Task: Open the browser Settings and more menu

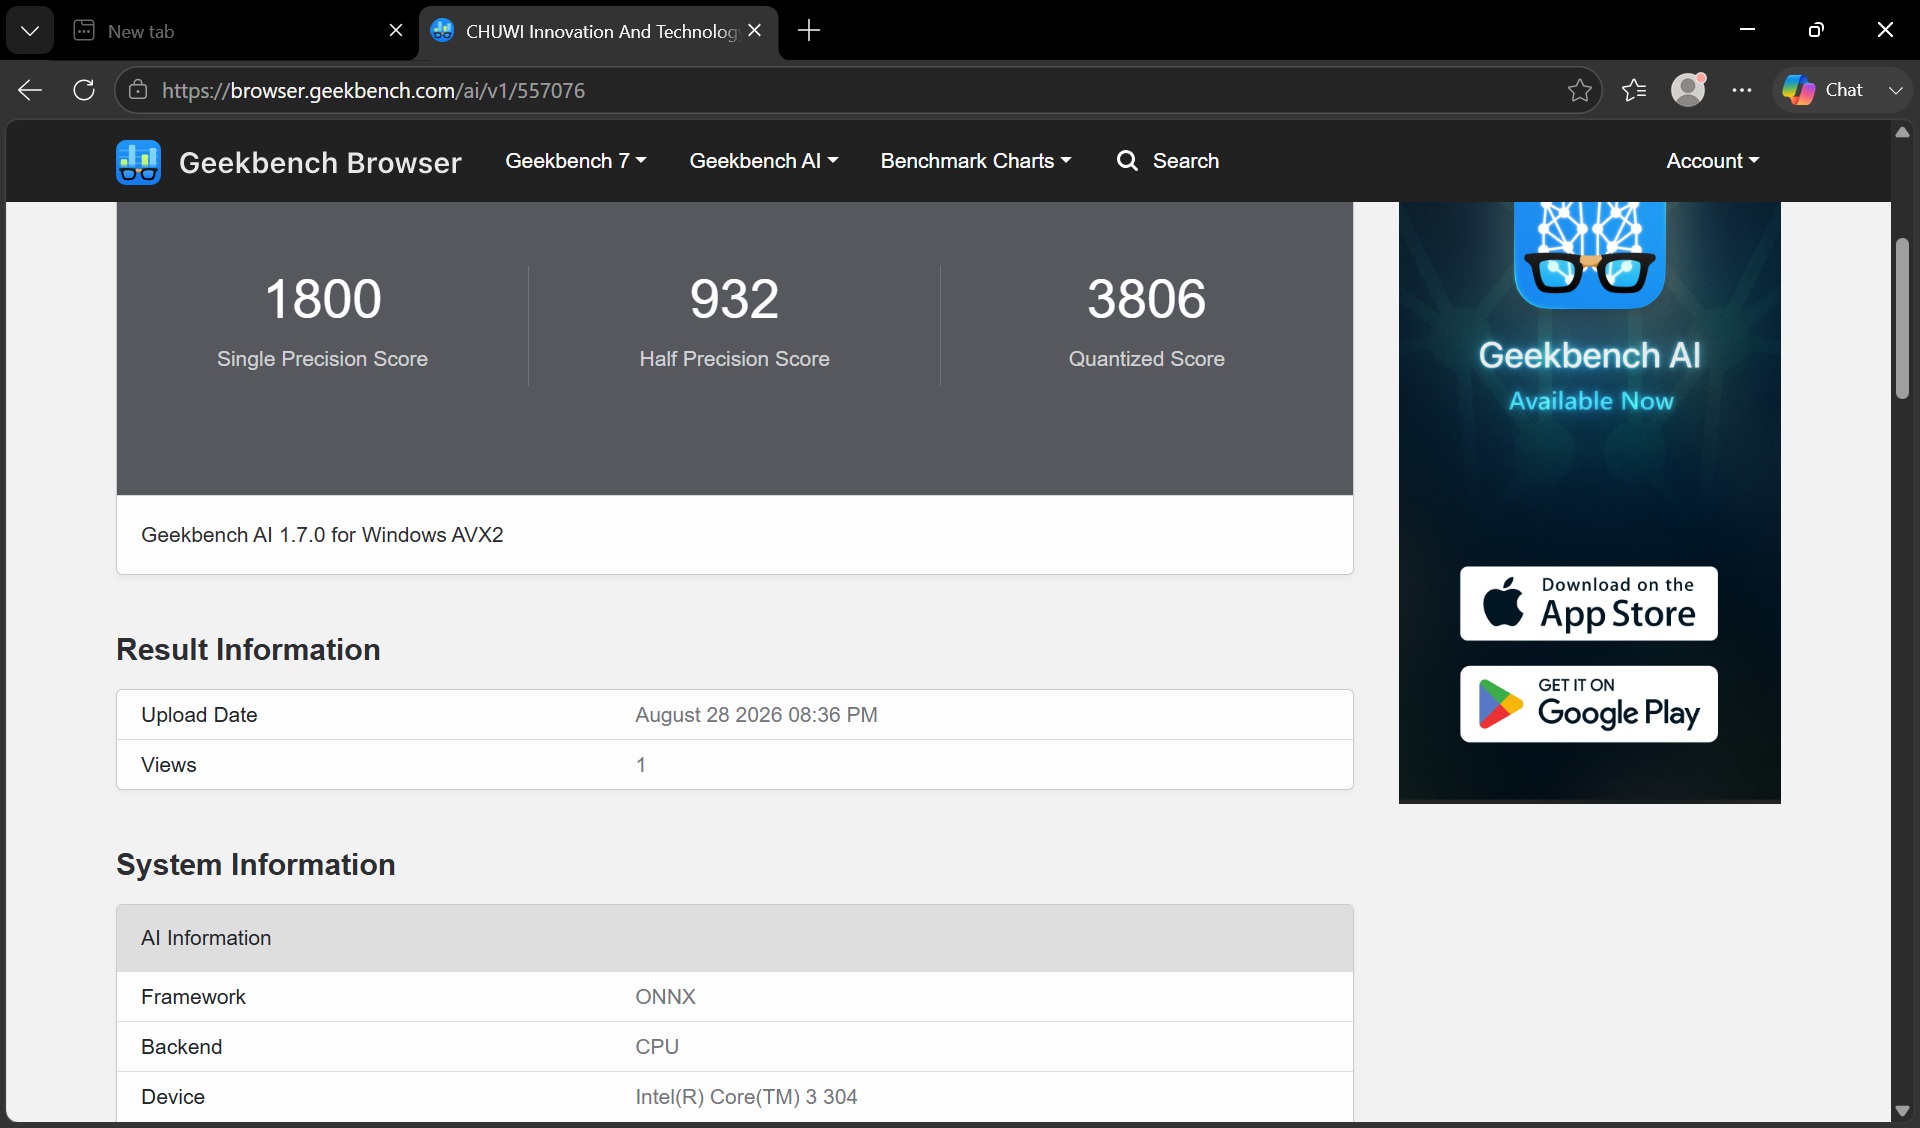Action: 1742,90
